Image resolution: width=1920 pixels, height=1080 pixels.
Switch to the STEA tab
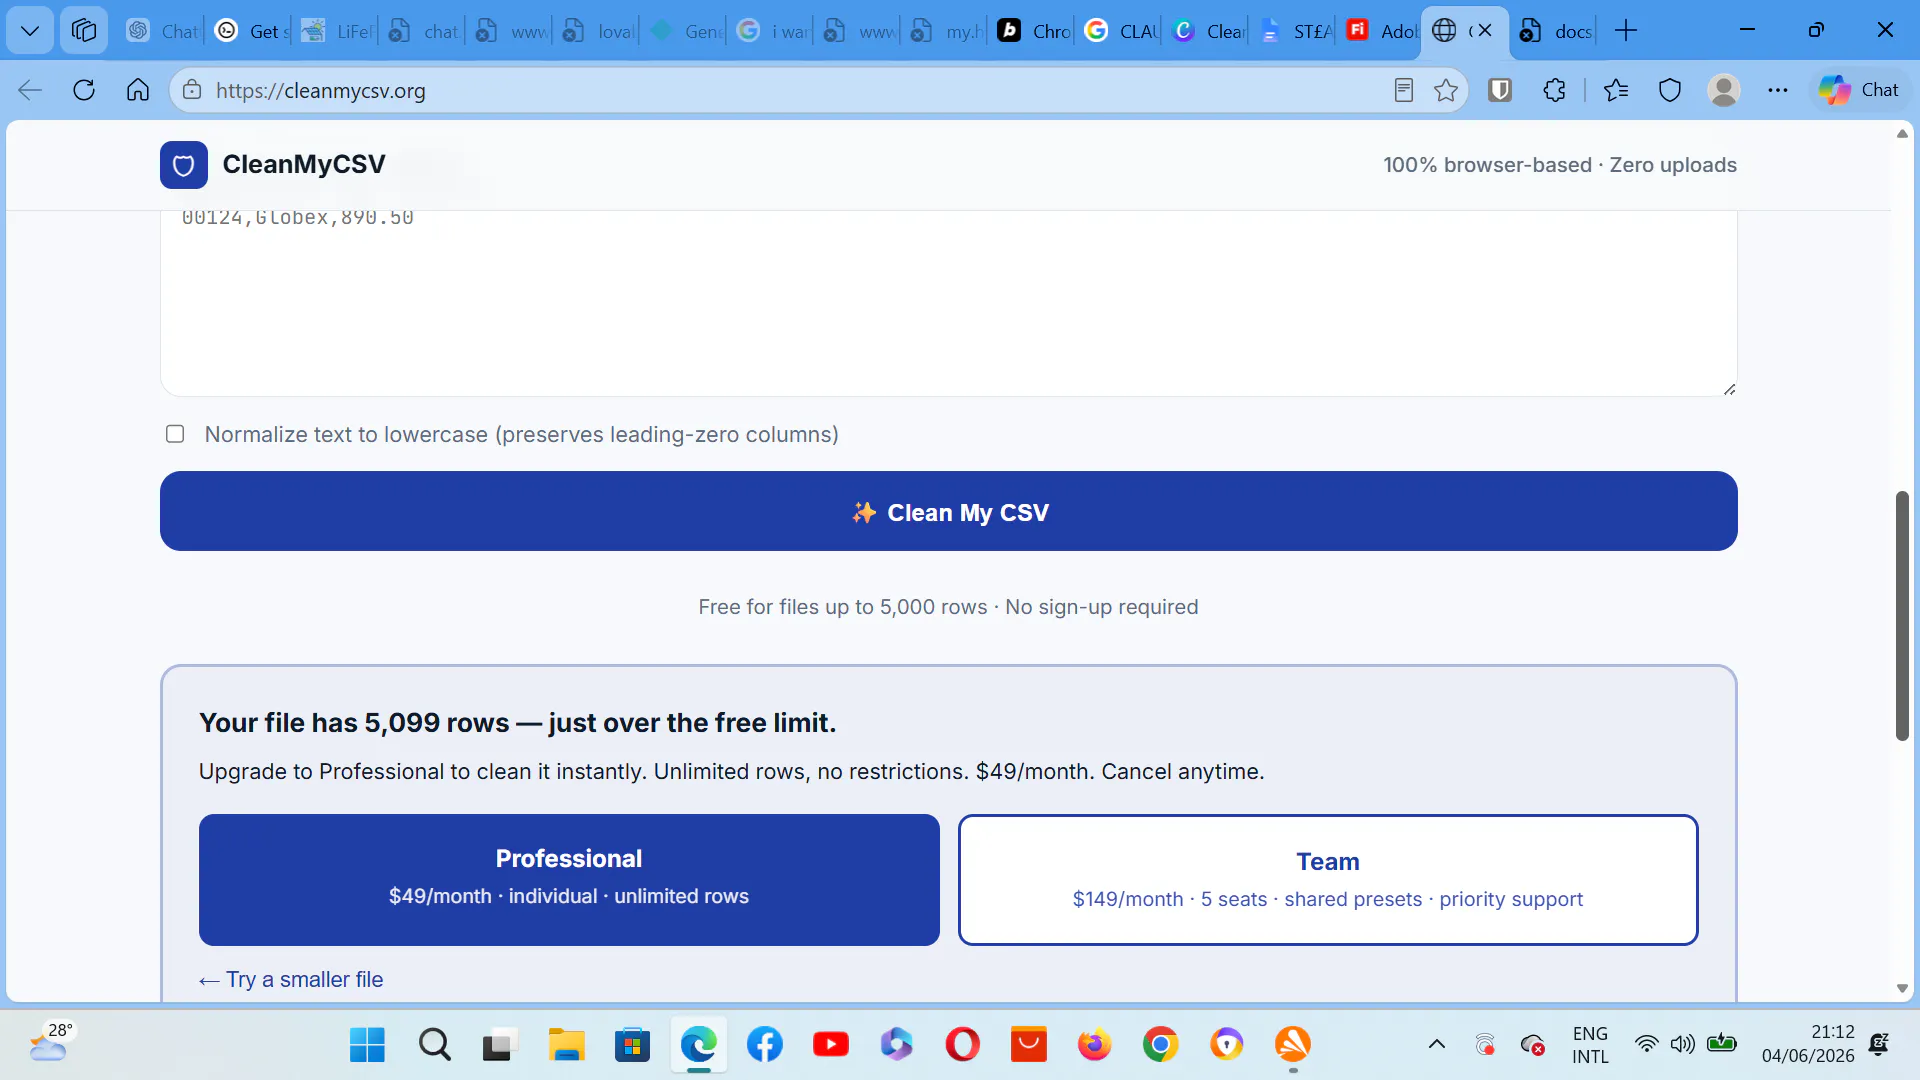pyautogui.click(x=1295, y=31)
